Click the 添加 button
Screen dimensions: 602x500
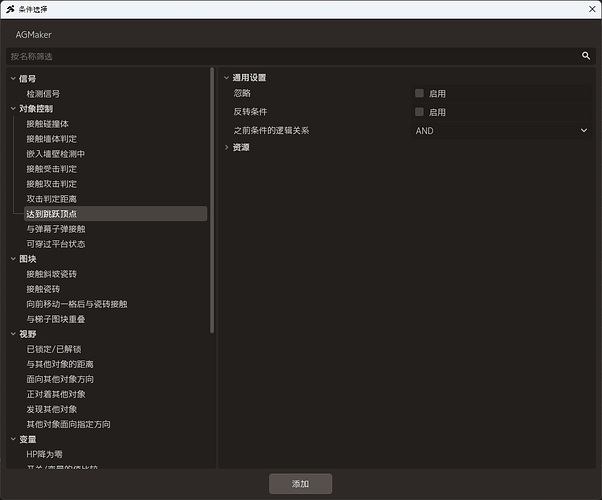[x=300, y=483]
